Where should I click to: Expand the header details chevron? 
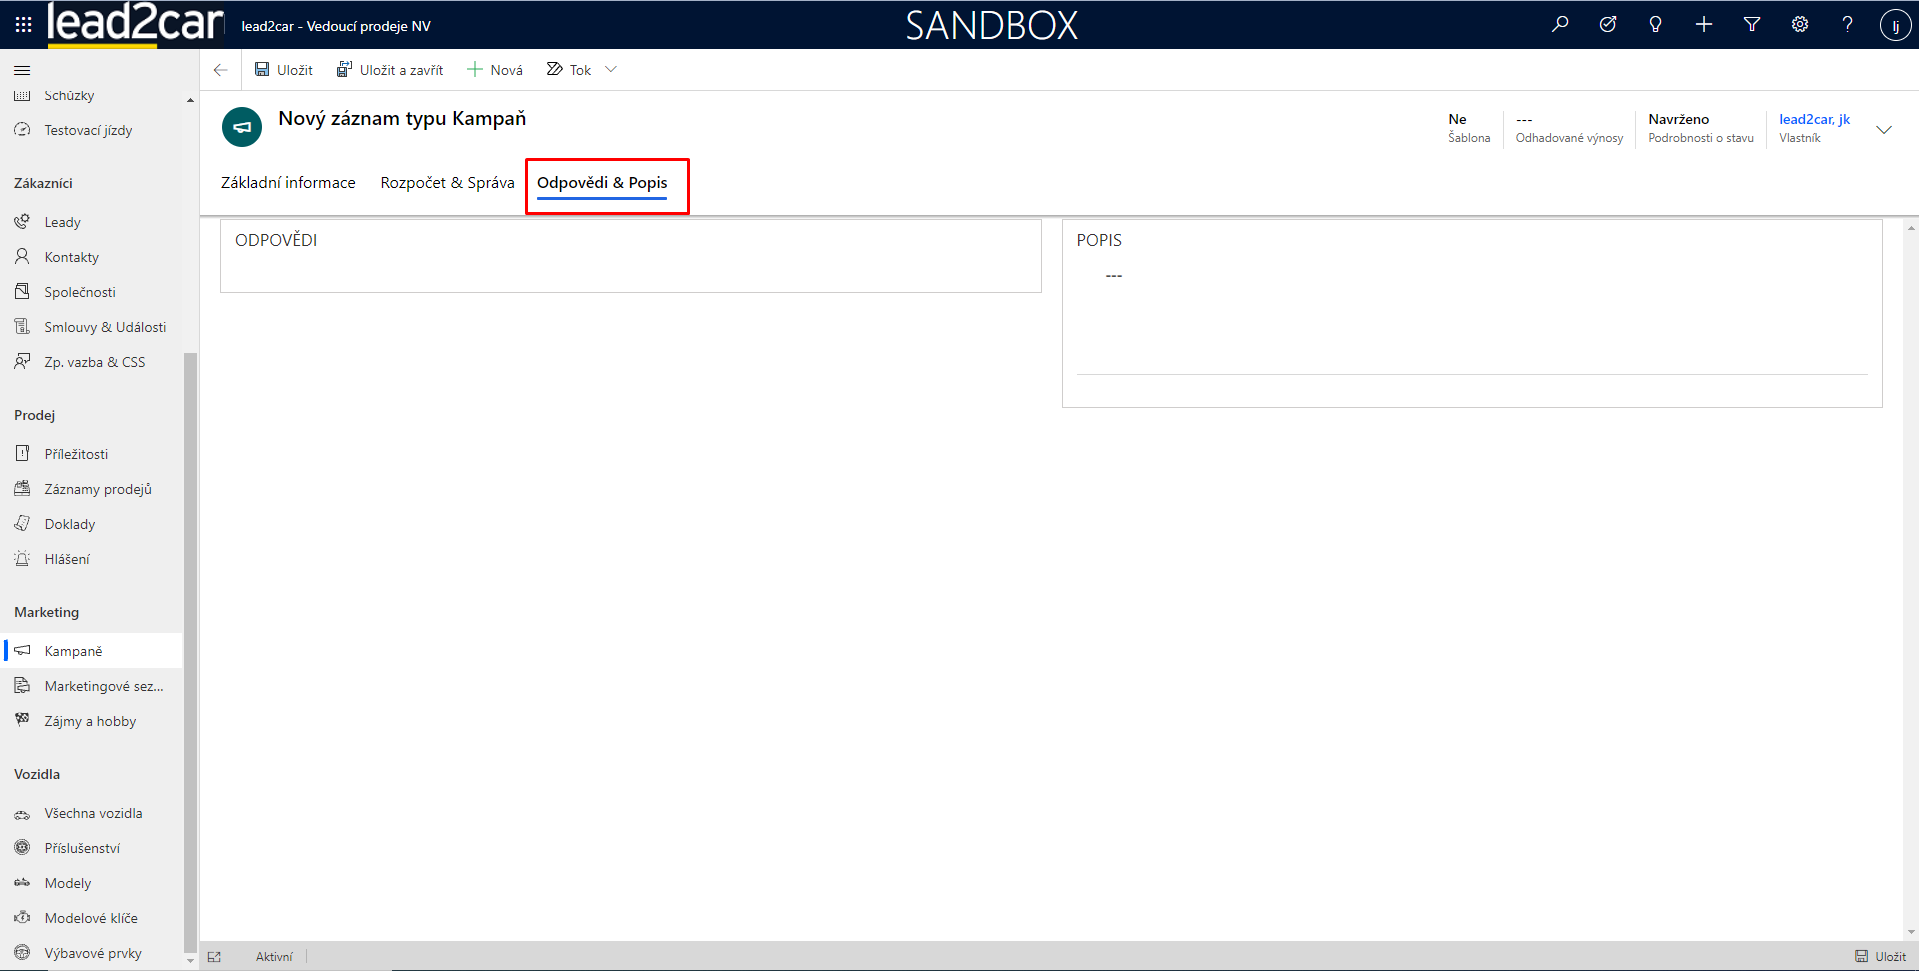tap(1884, 130)
